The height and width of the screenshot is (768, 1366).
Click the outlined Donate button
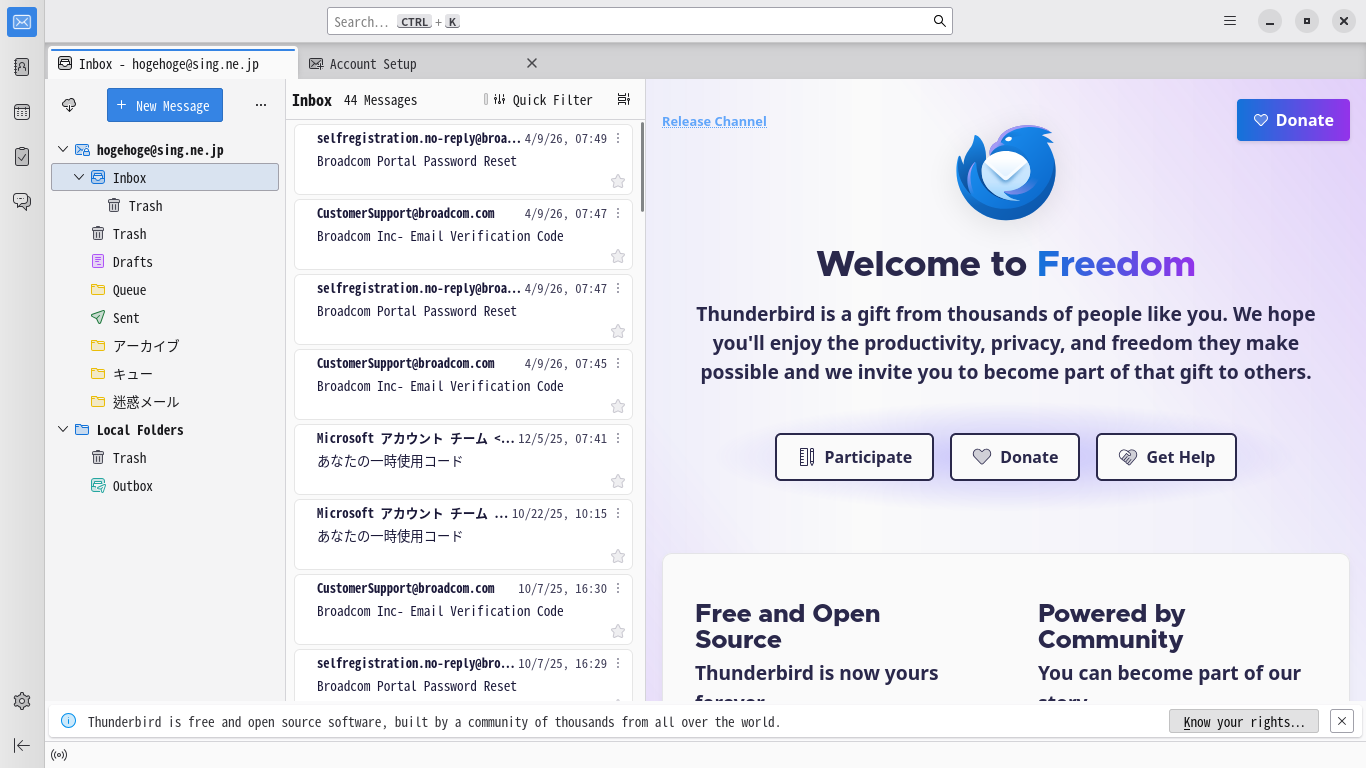click(1015, 457)
